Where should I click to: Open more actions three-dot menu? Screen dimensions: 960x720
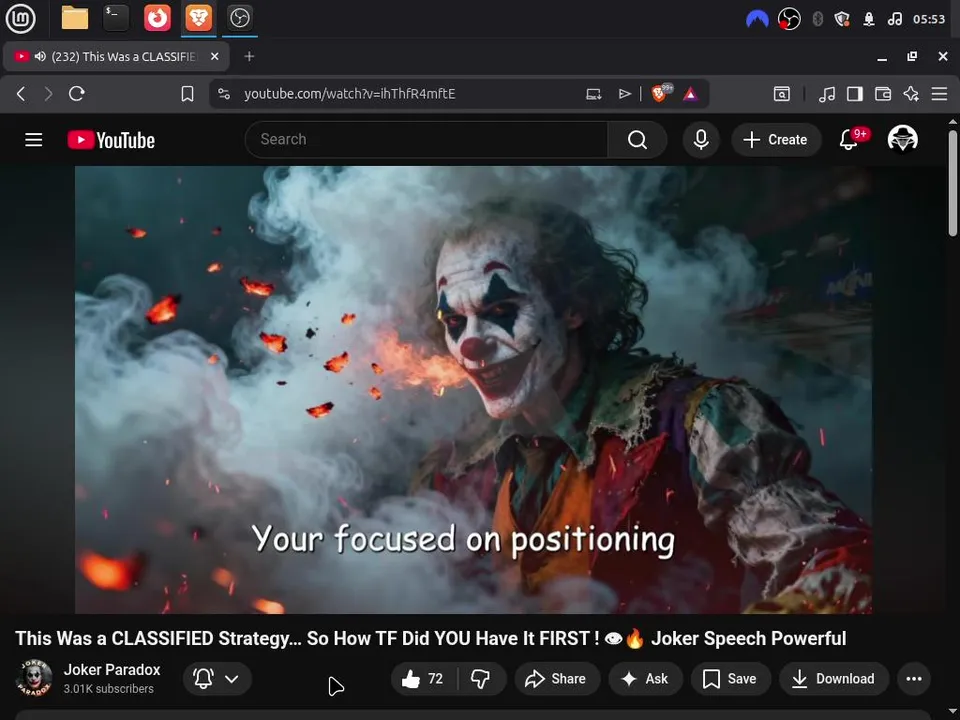point(914,678)
